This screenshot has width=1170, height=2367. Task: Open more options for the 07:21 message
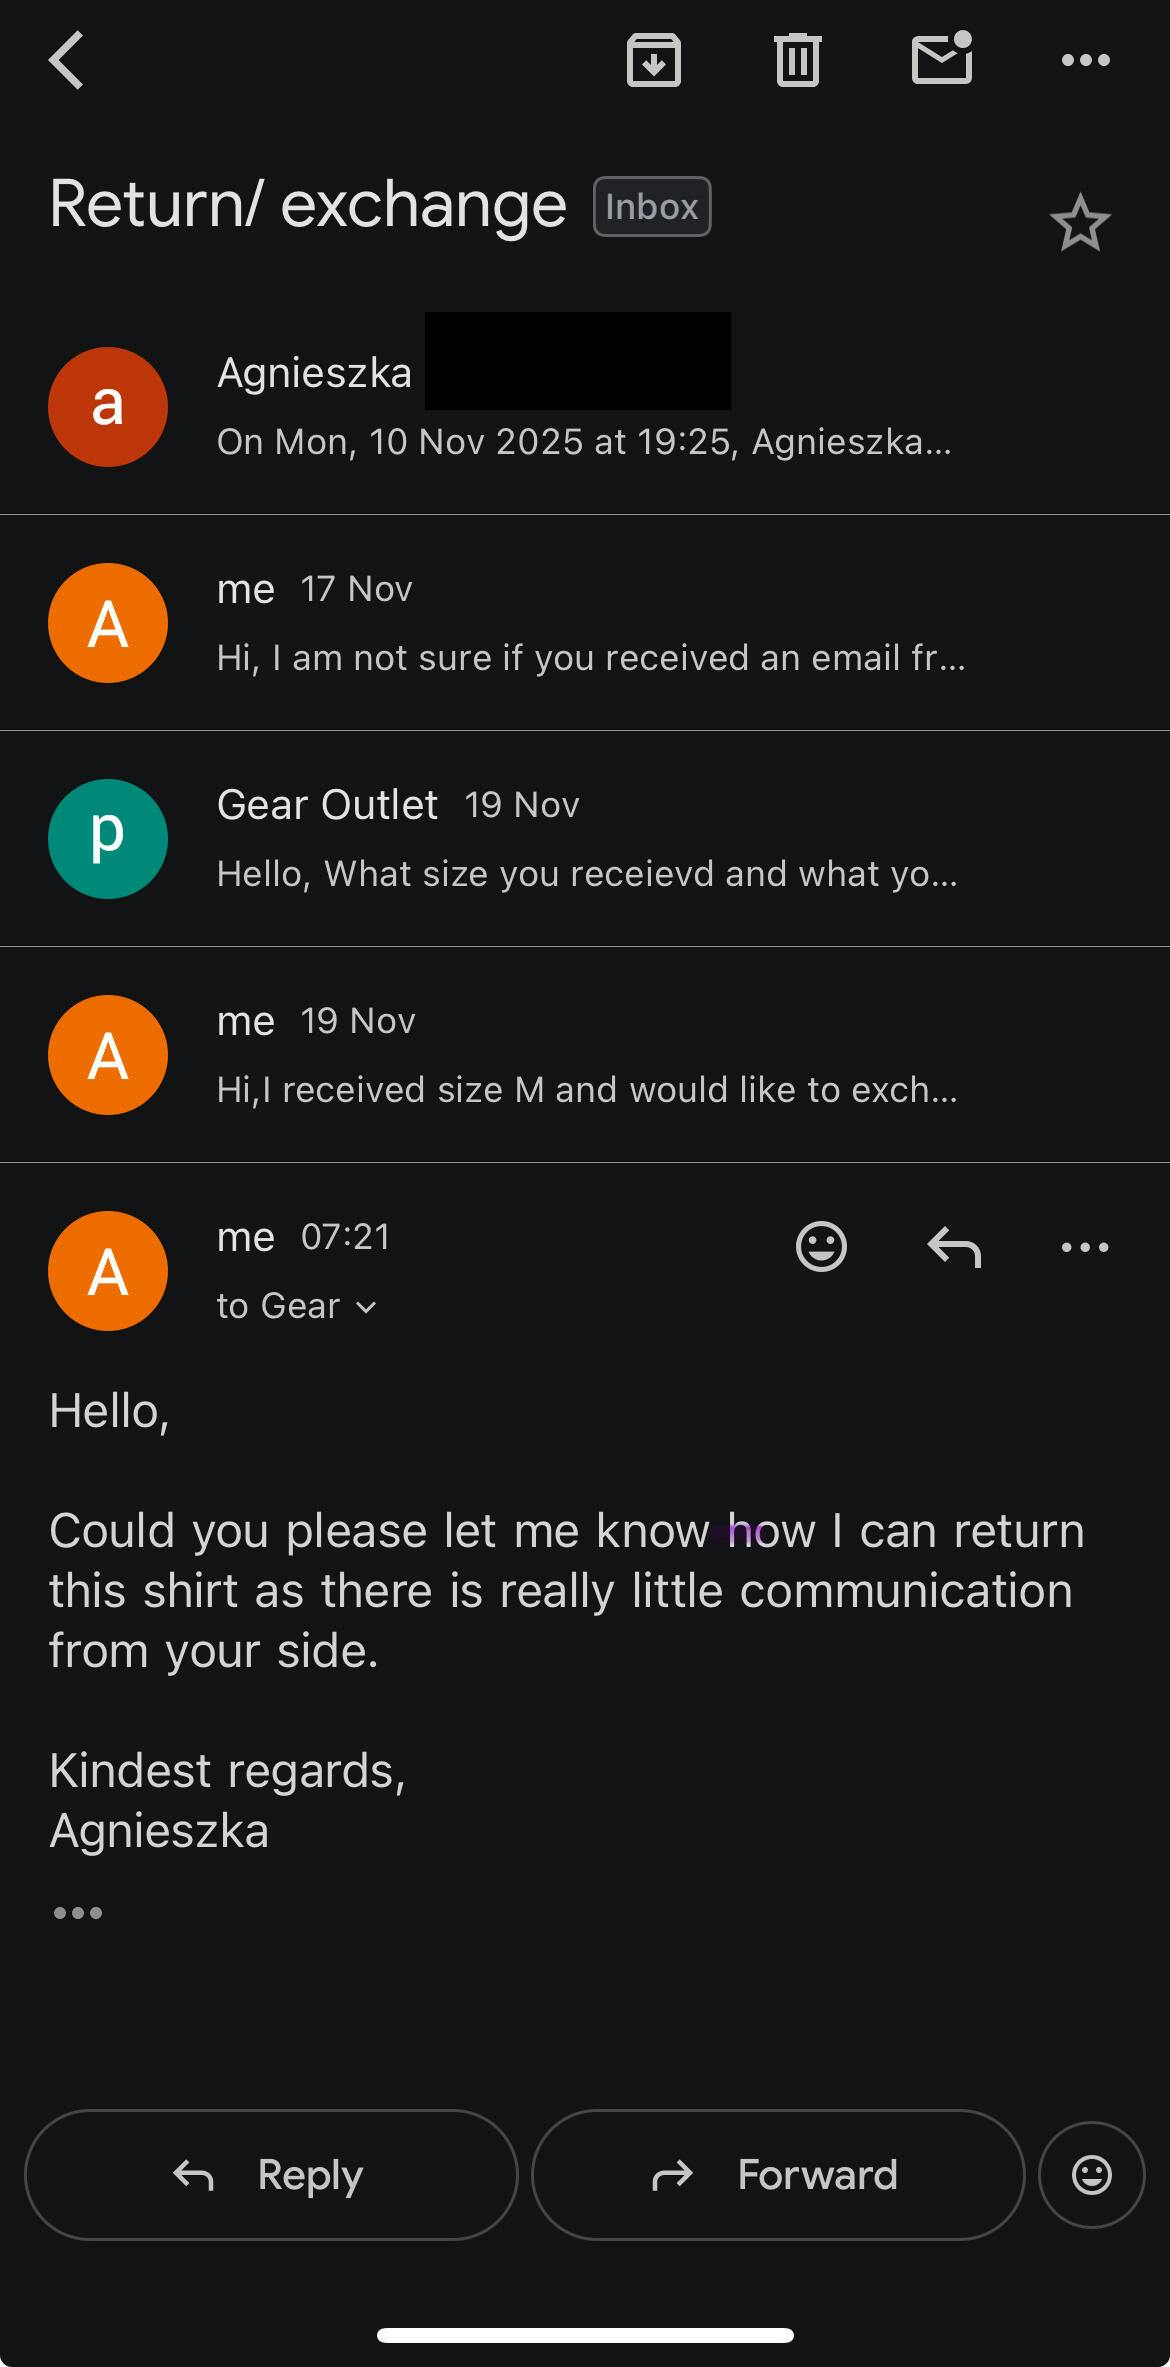coord(1085,1247)
